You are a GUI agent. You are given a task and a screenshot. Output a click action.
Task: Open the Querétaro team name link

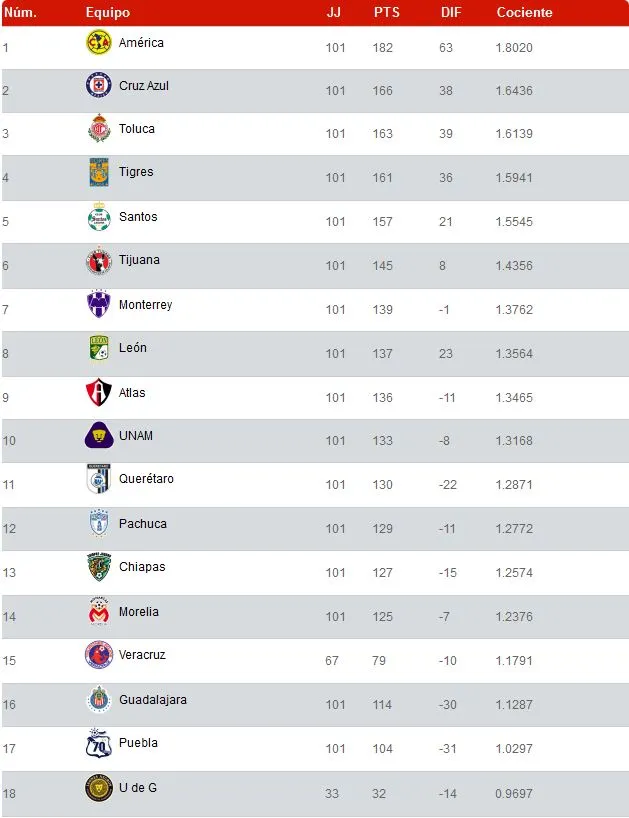point(146,479)
